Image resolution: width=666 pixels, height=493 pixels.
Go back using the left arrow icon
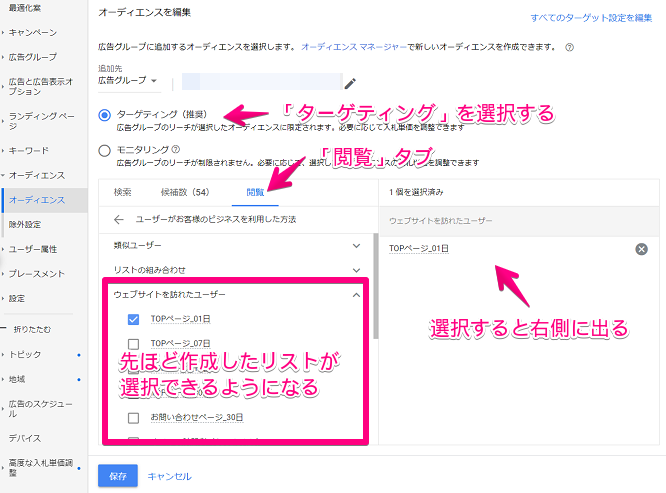[119, 219]
